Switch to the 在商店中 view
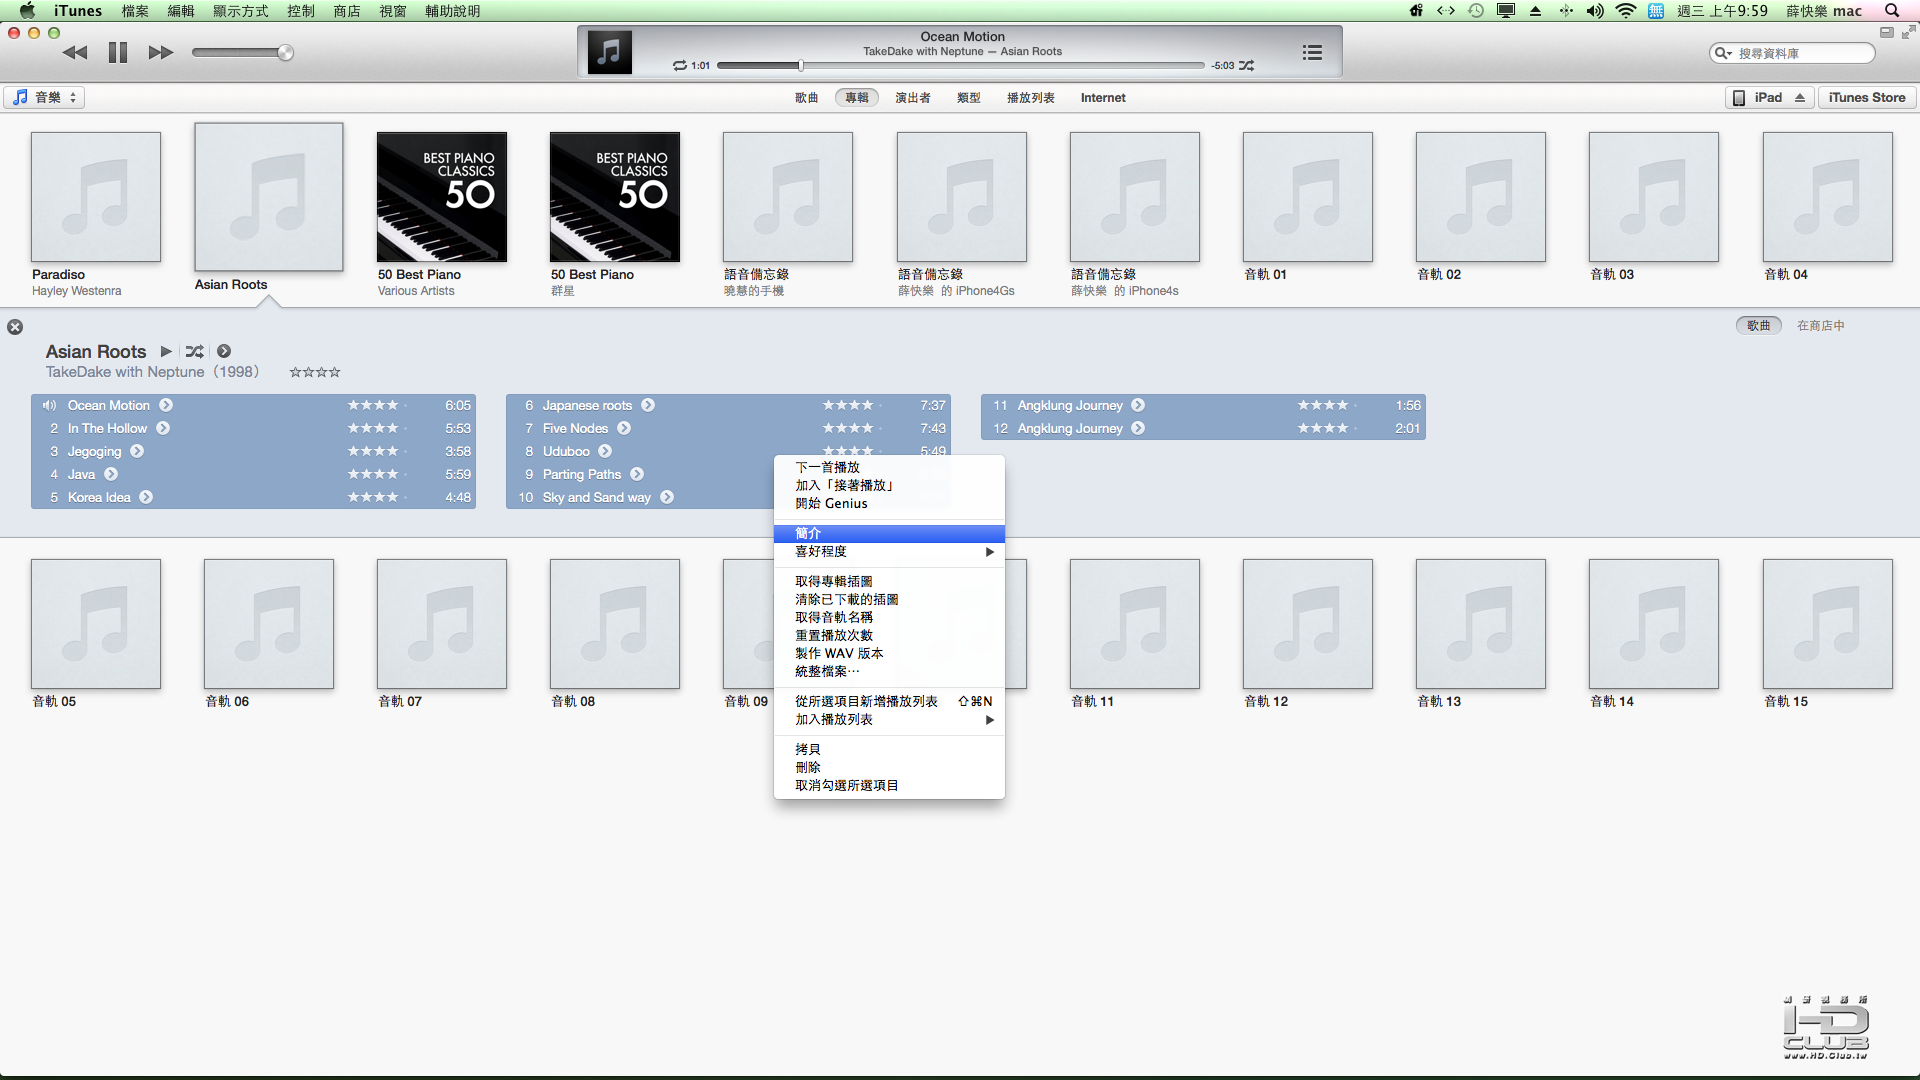Viewport: 1920px width, 1080px height. click(1820, 325)
